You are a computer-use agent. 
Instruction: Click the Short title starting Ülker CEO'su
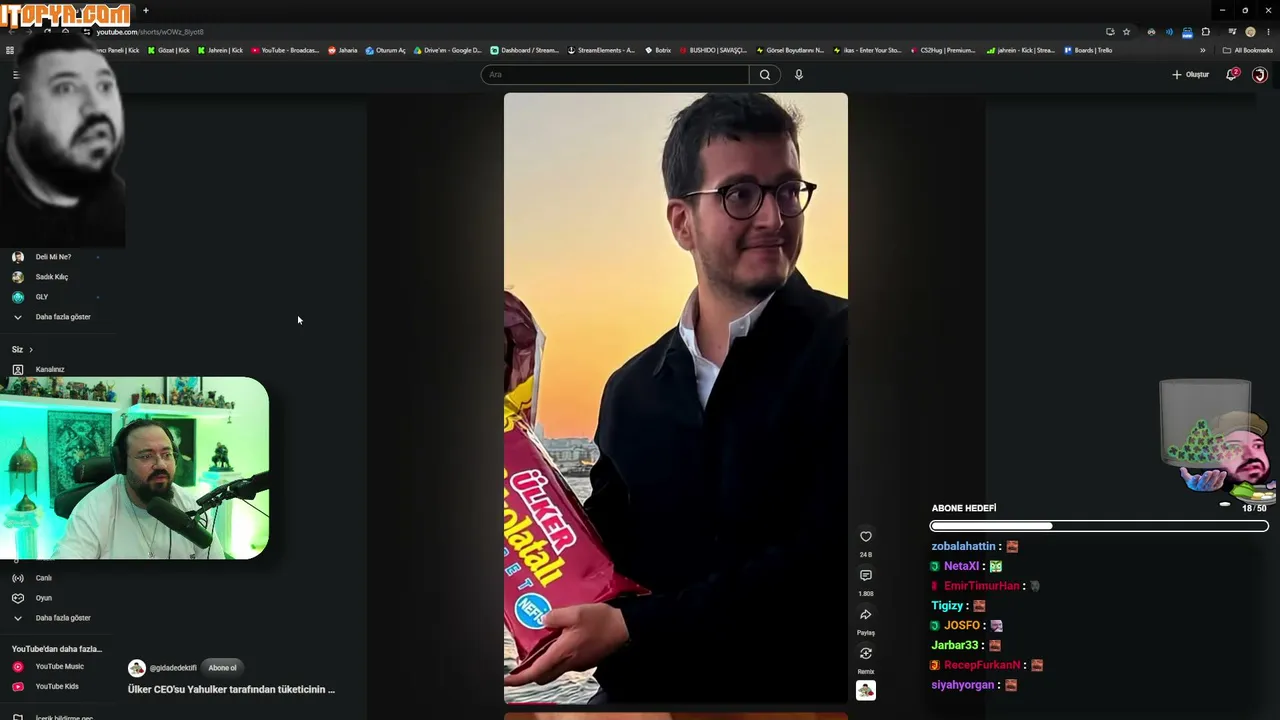pyautogui.click(x=231, y=689)
